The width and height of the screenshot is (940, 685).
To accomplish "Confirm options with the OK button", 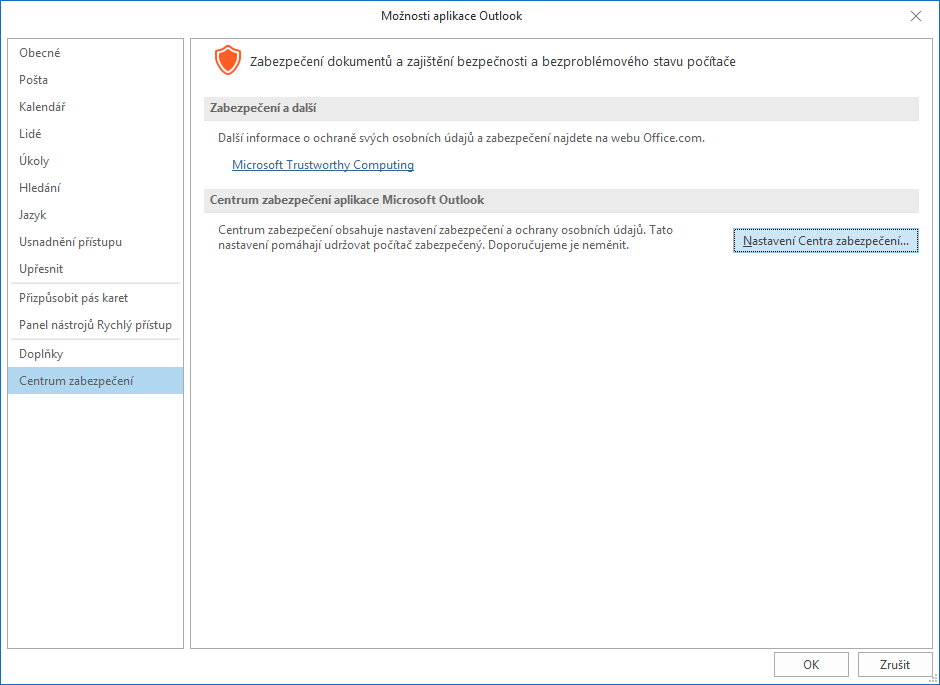I will coord(811,665).
